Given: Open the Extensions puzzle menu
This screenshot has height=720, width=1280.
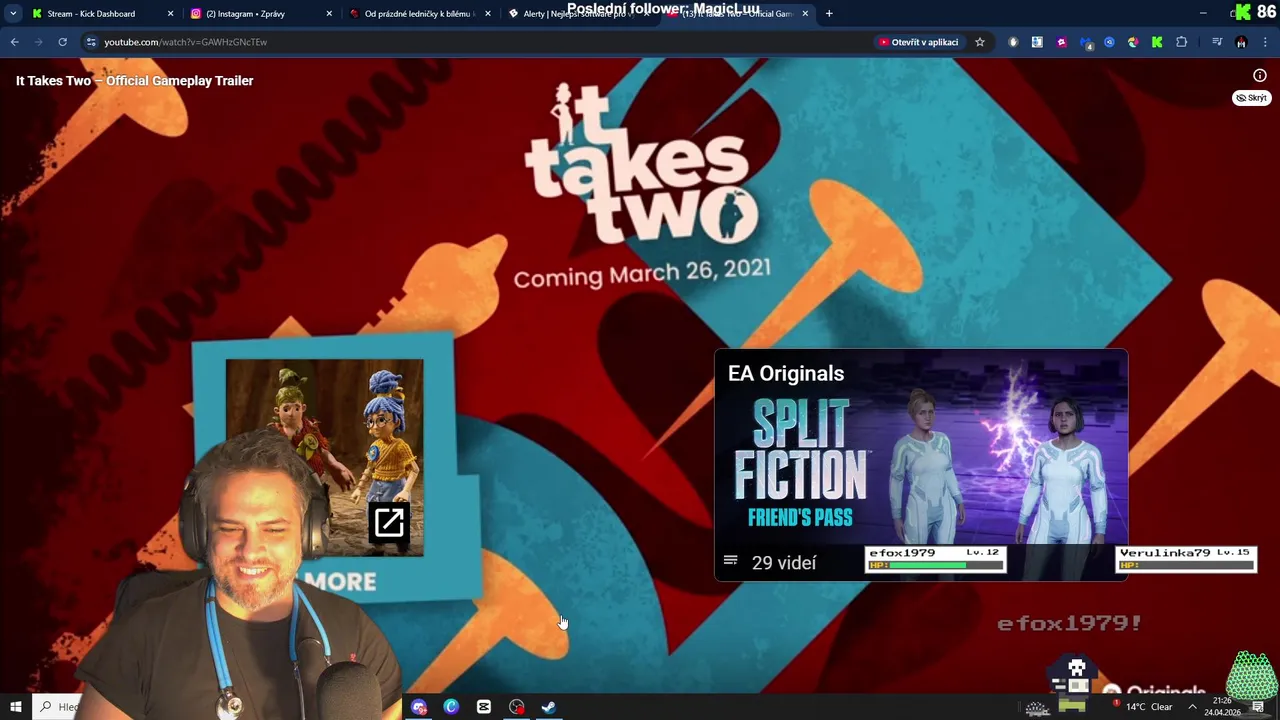Looking at the screenshot, I should (1182, 42).
